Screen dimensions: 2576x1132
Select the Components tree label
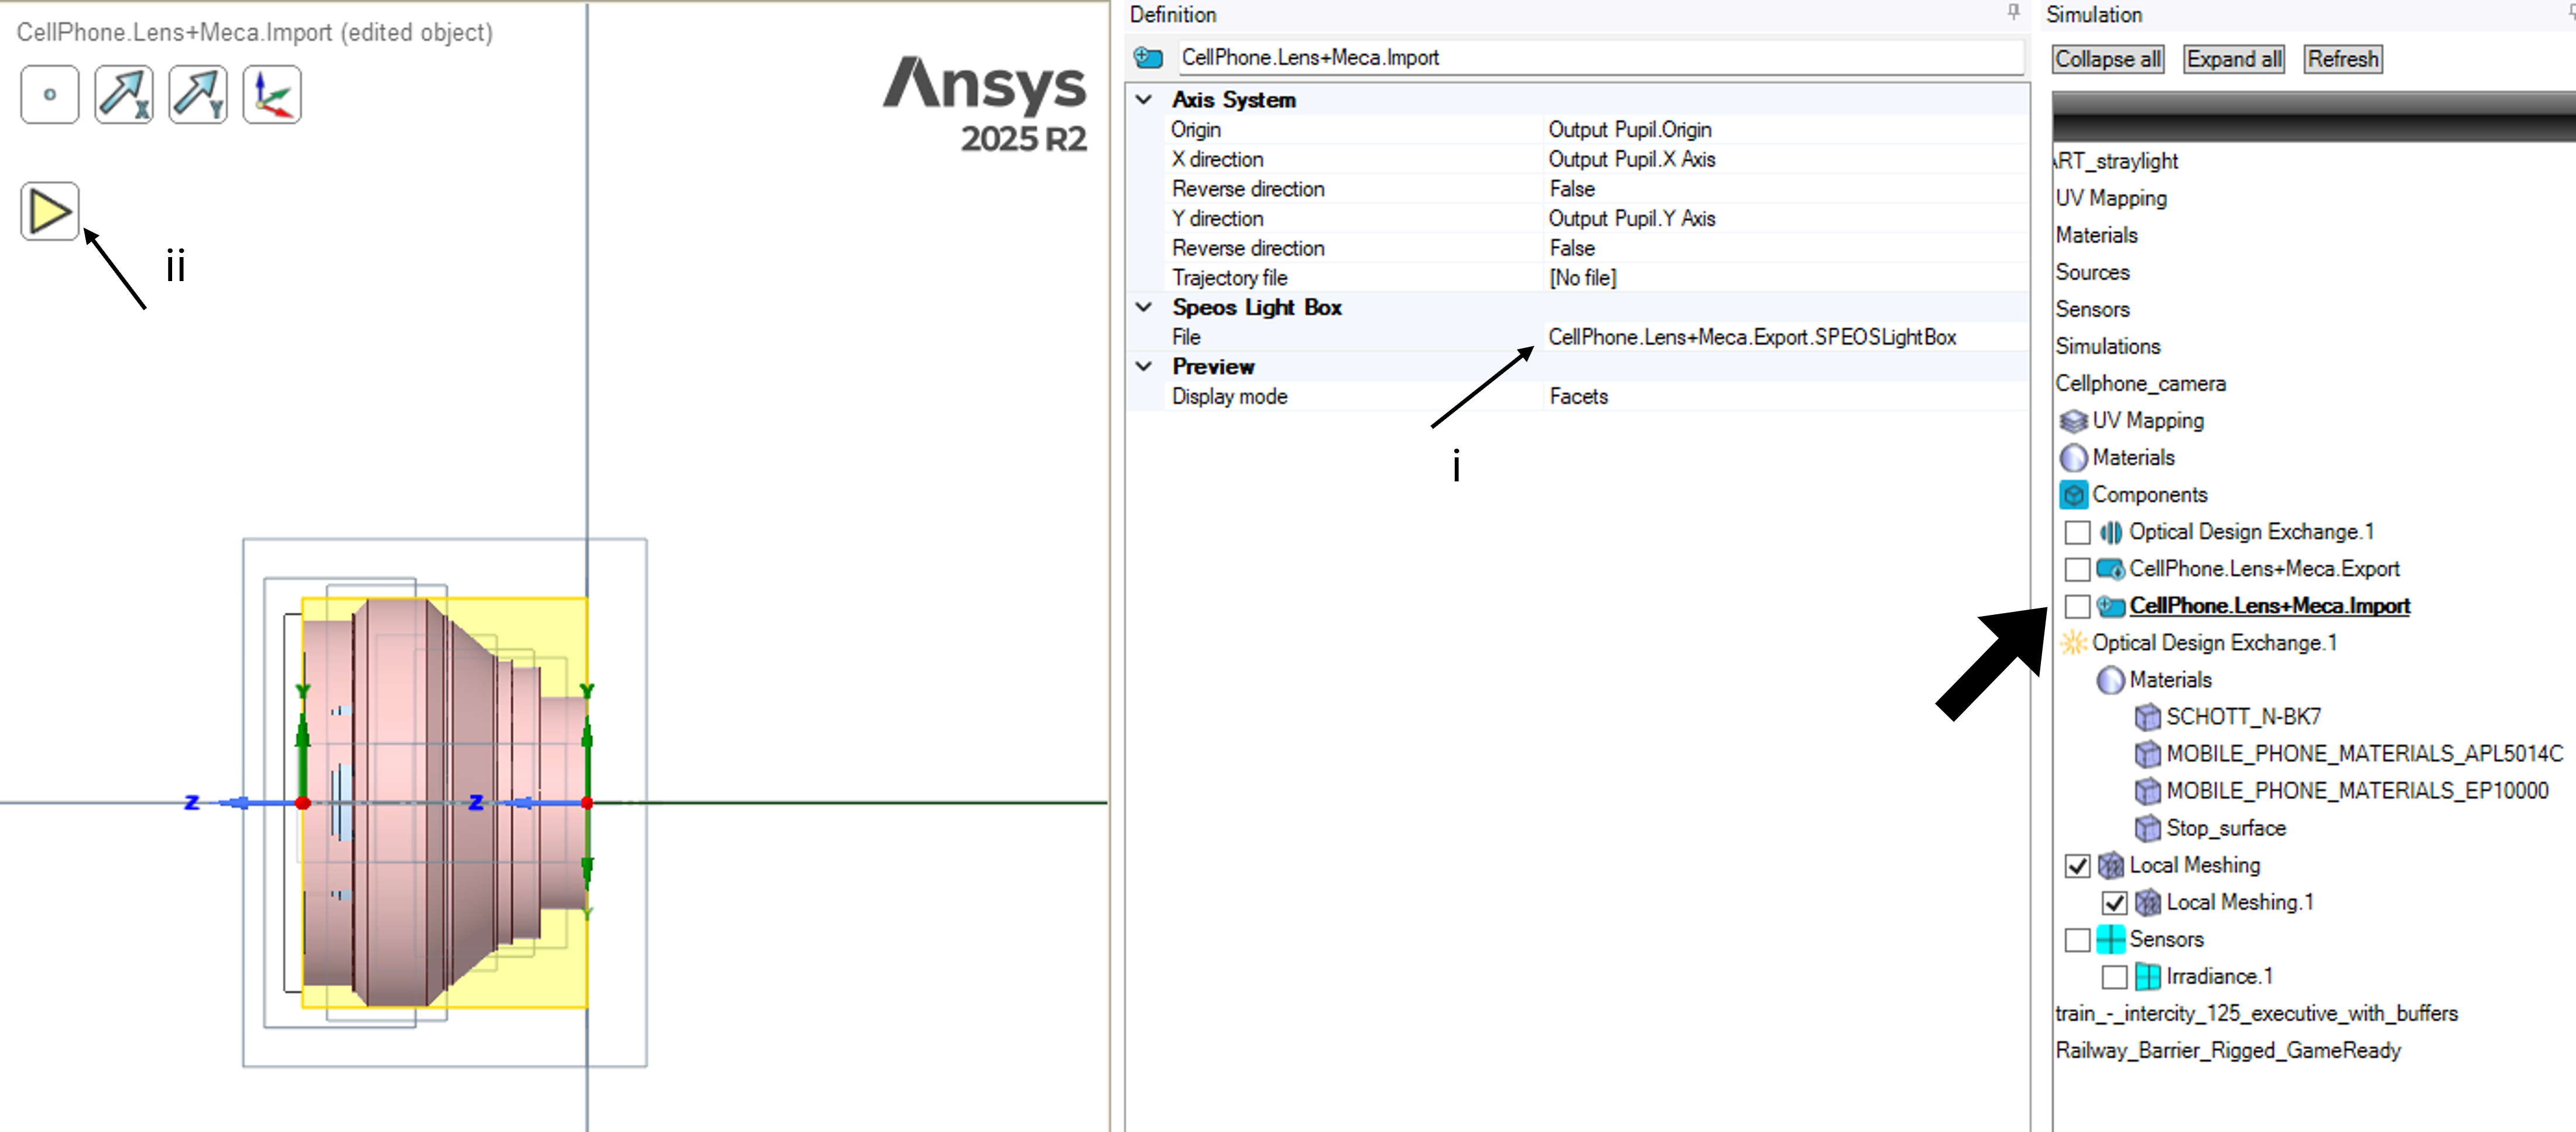(x=2149, y=495)
